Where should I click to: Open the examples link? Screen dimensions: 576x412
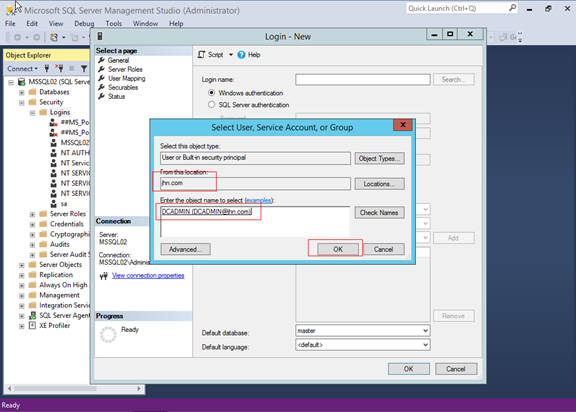259,200
